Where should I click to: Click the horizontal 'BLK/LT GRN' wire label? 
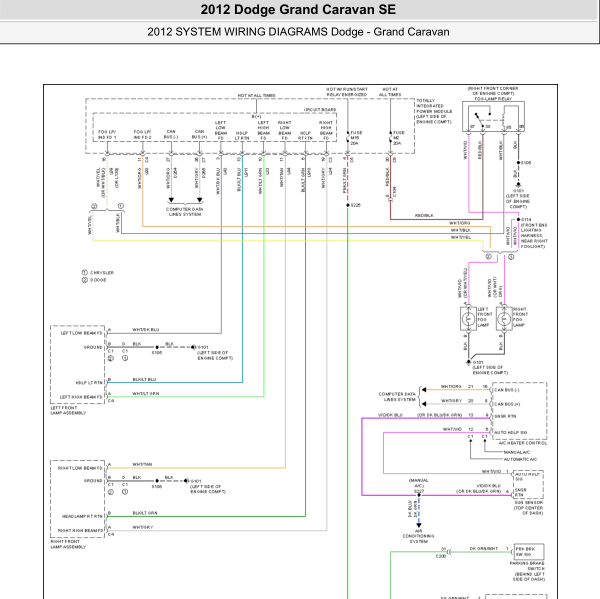coord(145,513)
